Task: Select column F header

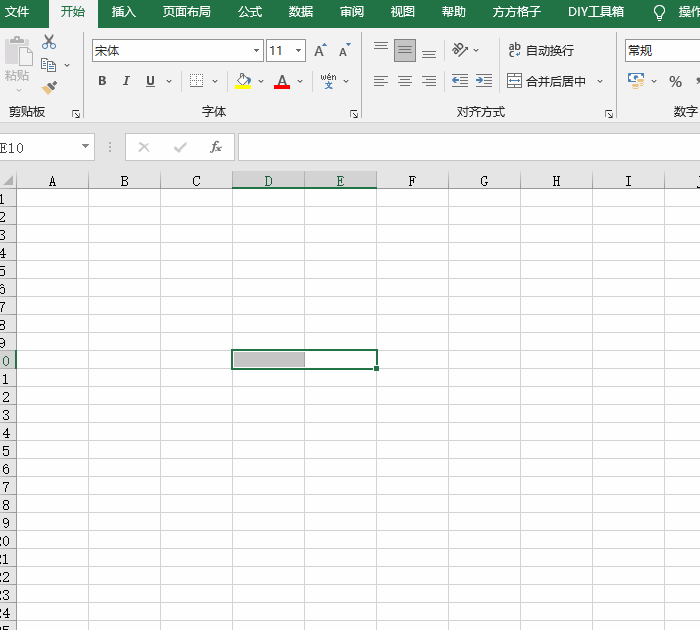Action: pyautogui.click(x=412, y=180)
